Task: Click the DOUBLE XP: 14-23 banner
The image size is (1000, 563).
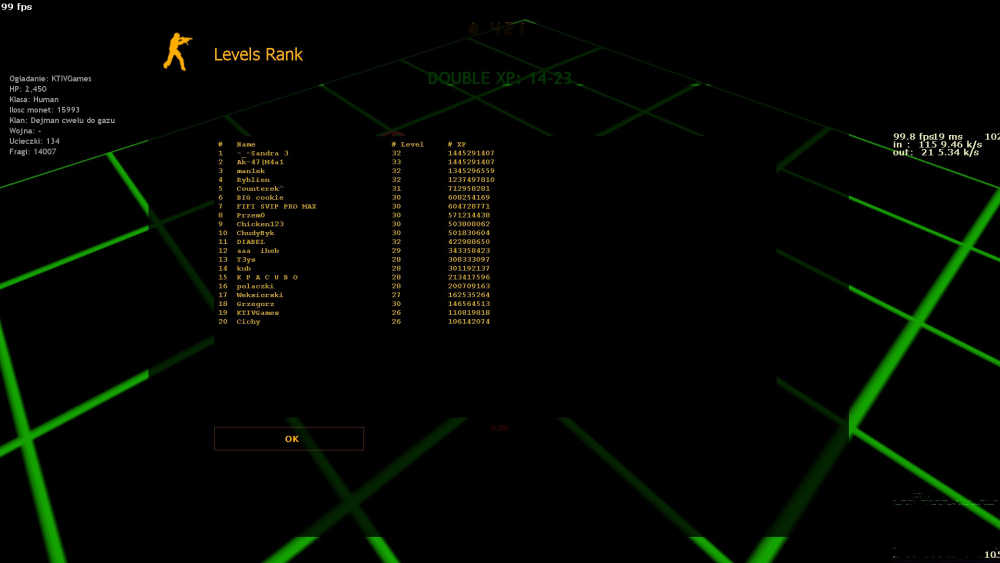Action: click(504, 78)
